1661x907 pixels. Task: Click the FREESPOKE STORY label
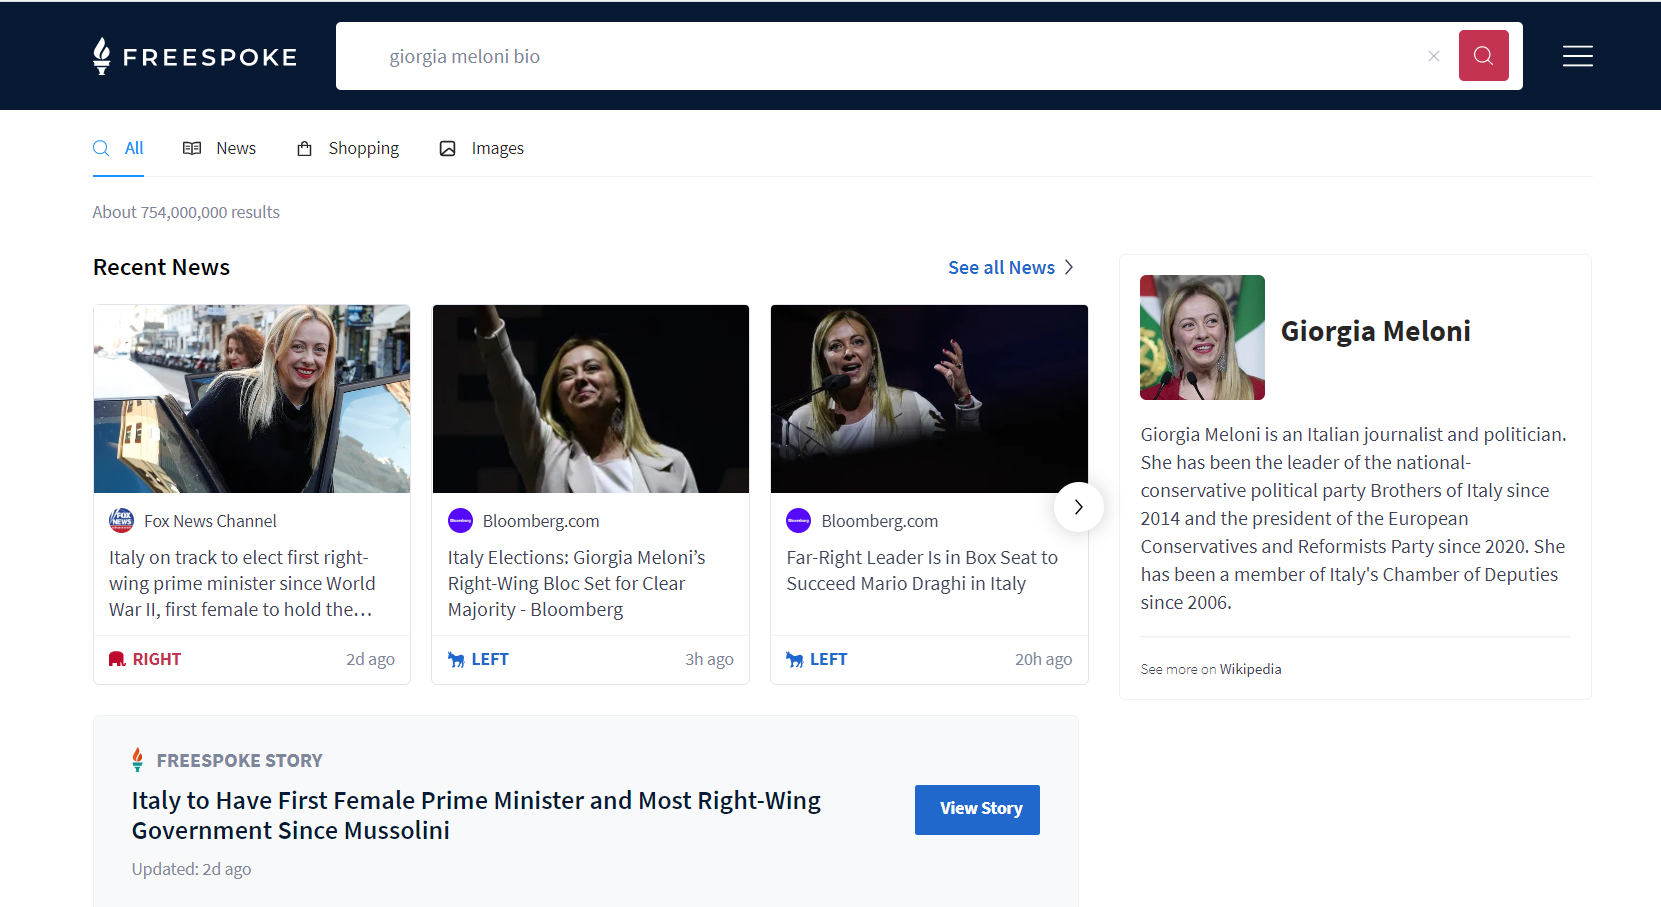coord(239,760)
